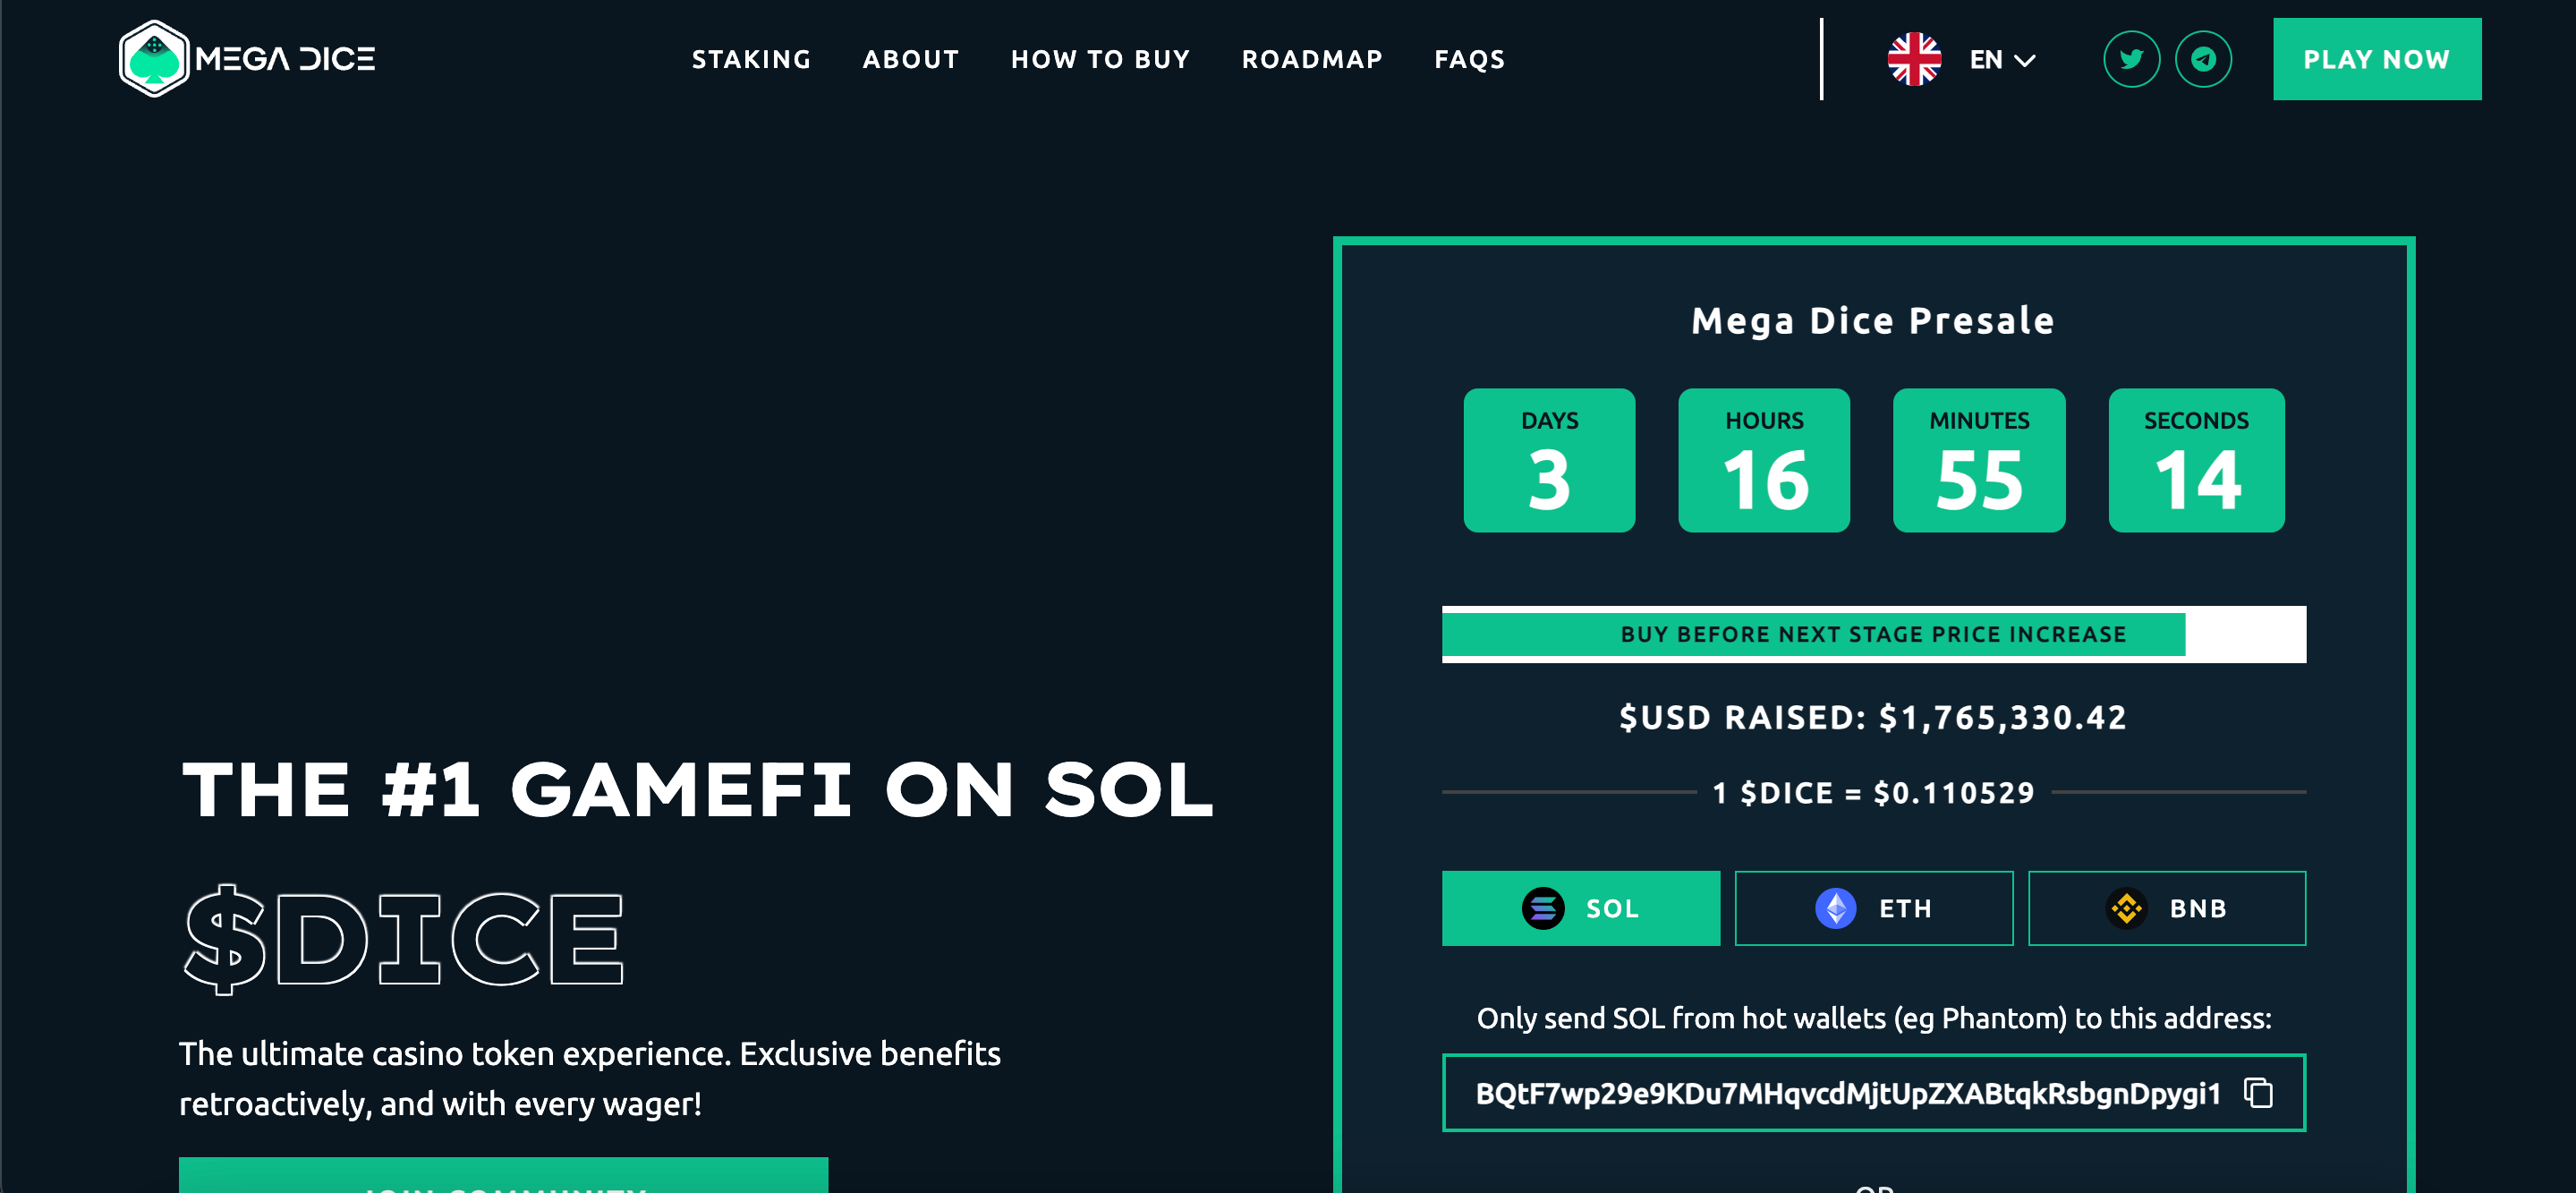
Task: Click the UK flag language icon
Action: 1914,60
